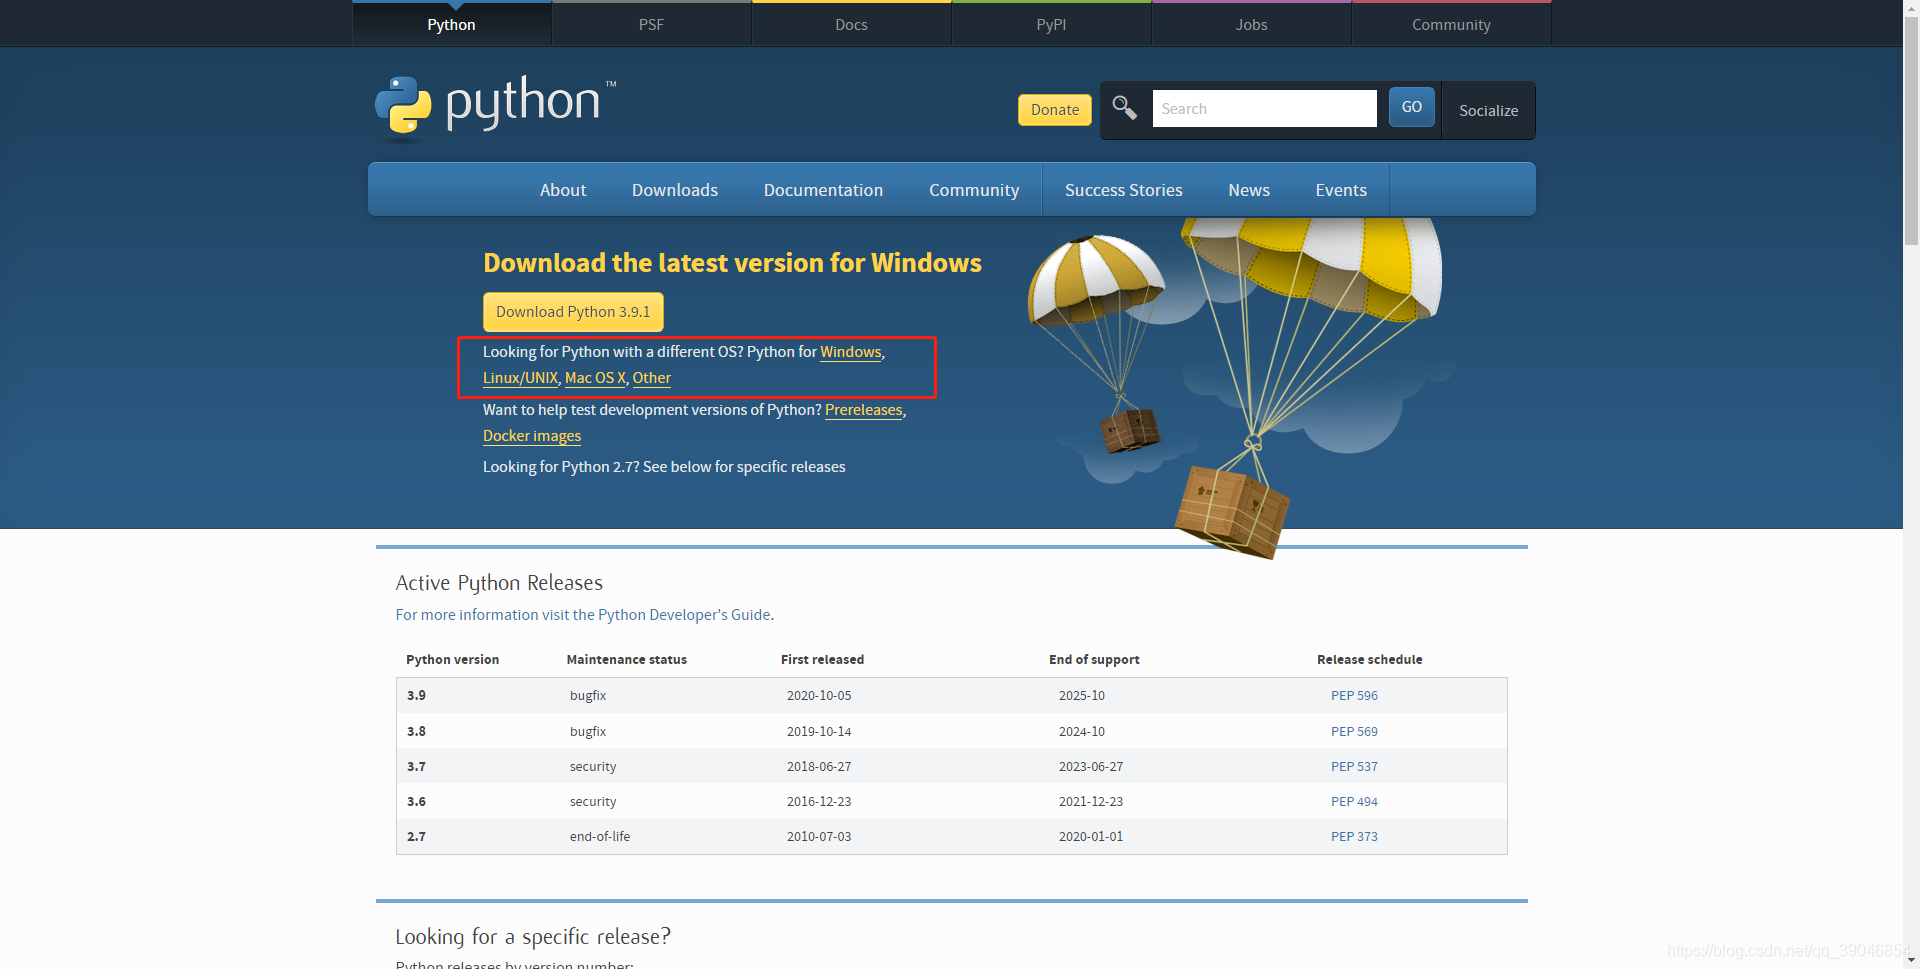Click the Donate button
The width and height of the screenshot is (1920, 969).
tap(1053, 109)
